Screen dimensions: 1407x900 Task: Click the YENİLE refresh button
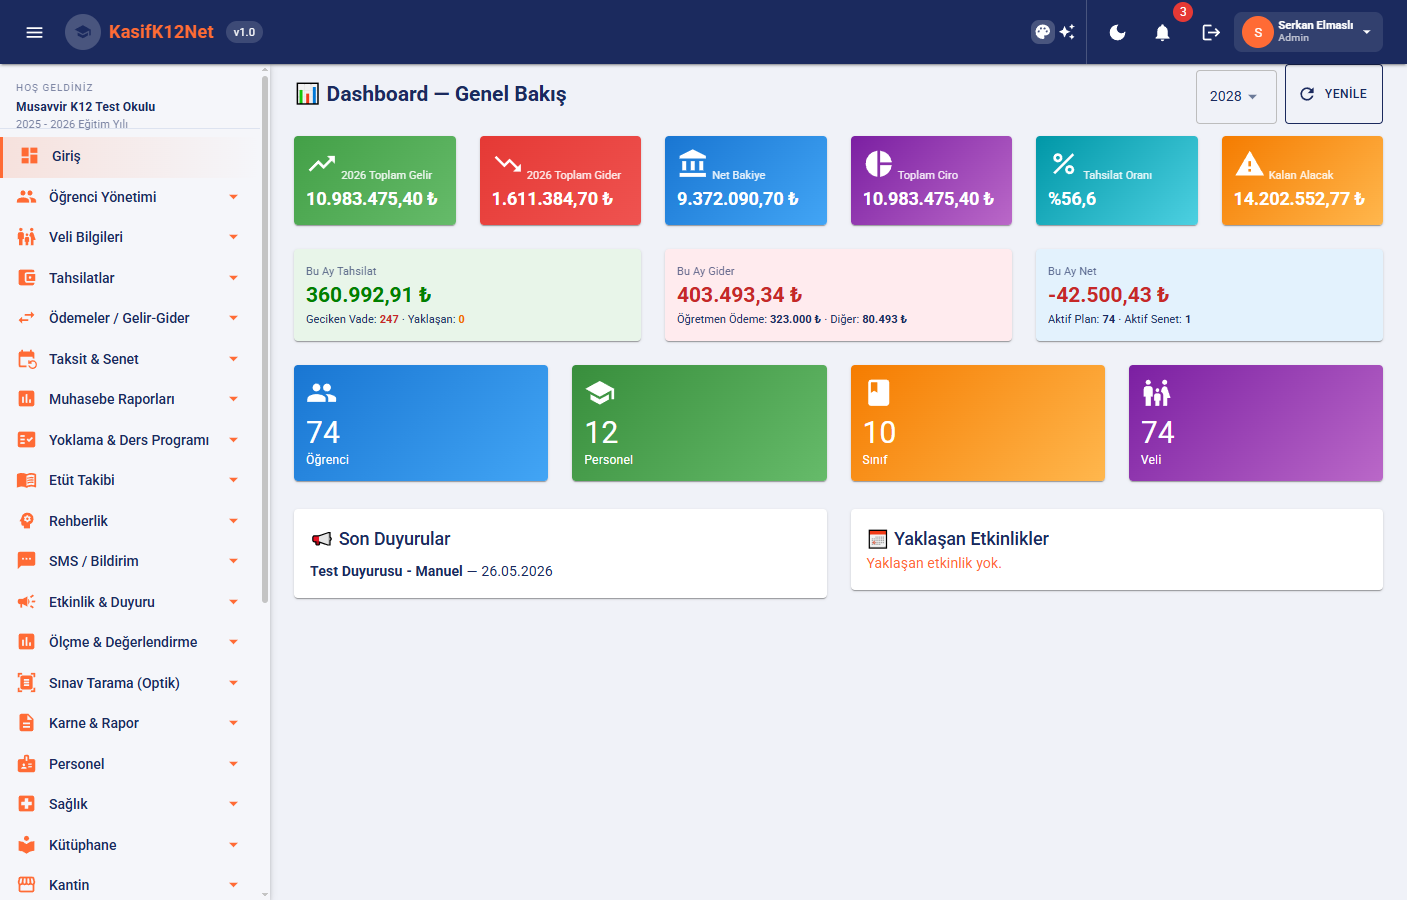point(1334,94)
